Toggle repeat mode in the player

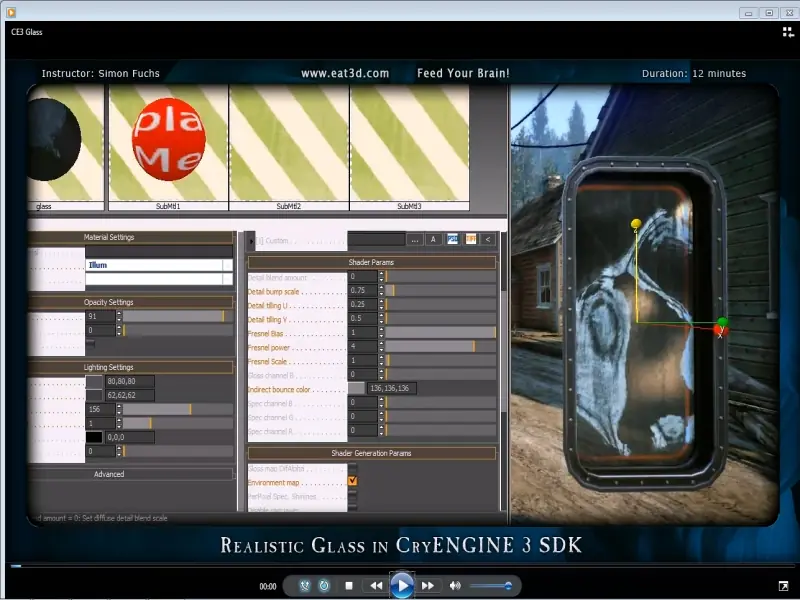(324, 586)
